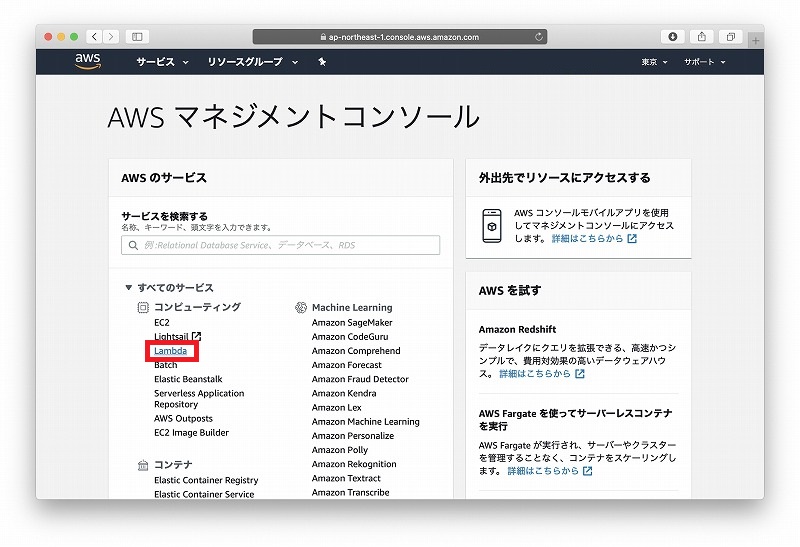800x547 pixels.
Task: Open the サポート menu
Action: pos(704,62)
